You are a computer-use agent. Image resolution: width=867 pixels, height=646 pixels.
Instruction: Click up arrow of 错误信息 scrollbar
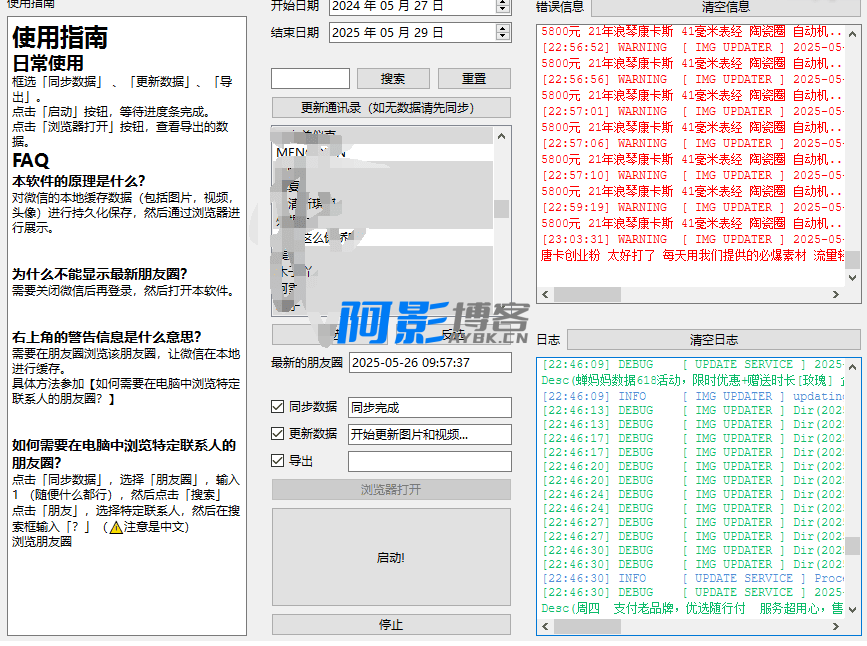coord(852,34)
